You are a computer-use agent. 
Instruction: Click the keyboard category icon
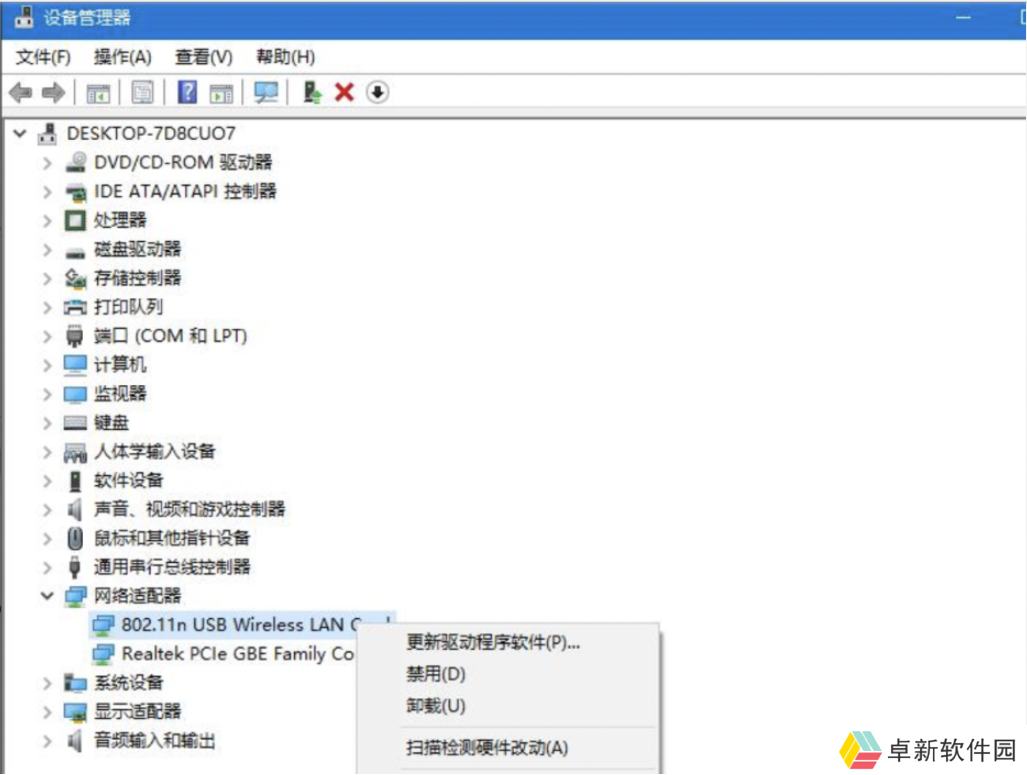click(x=75, y=423)
